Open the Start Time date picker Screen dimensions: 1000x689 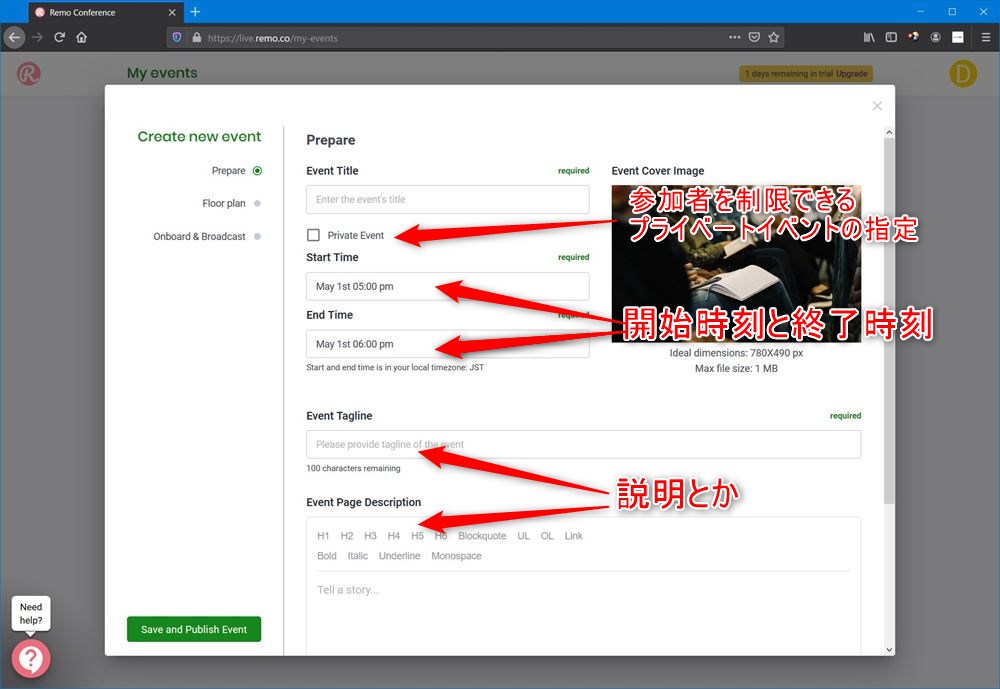click(x=448, y=286)
